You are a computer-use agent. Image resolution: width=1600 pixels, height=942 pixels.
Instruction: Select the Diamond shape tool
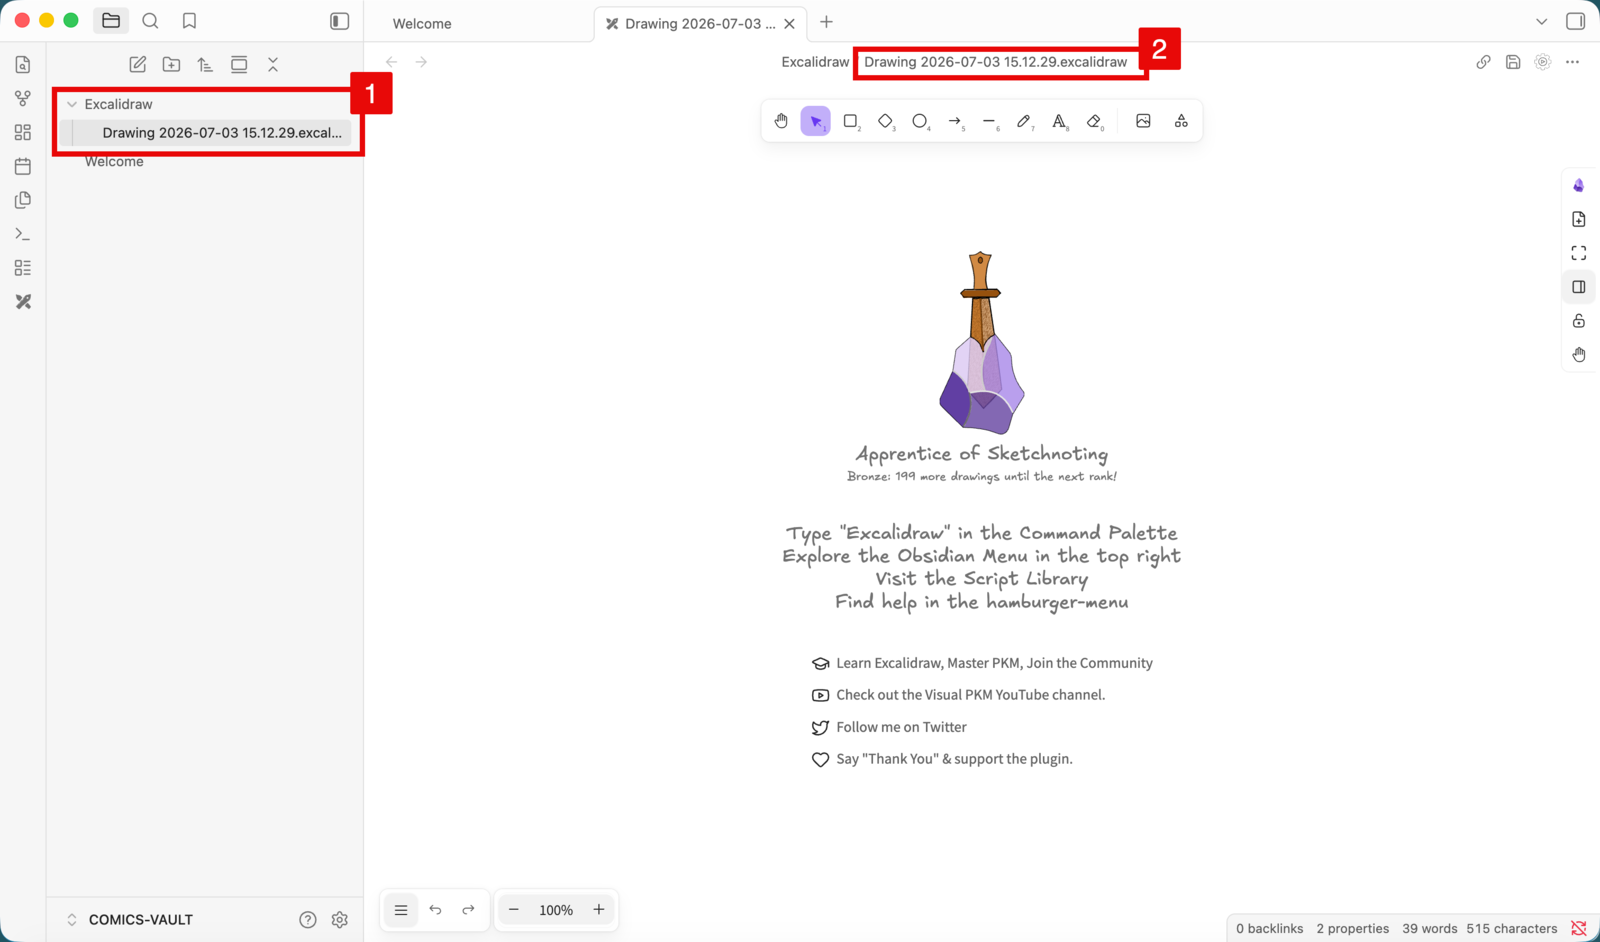coord(886,121)
